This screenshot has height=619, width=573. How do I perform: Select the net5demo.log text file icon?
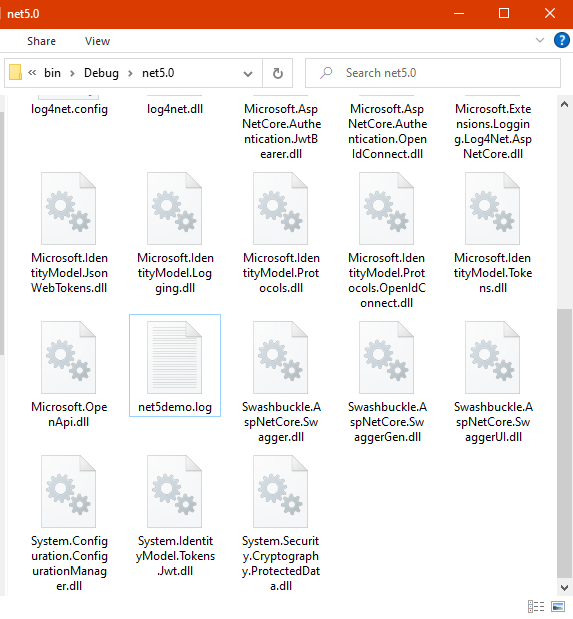tap(175, 357)
